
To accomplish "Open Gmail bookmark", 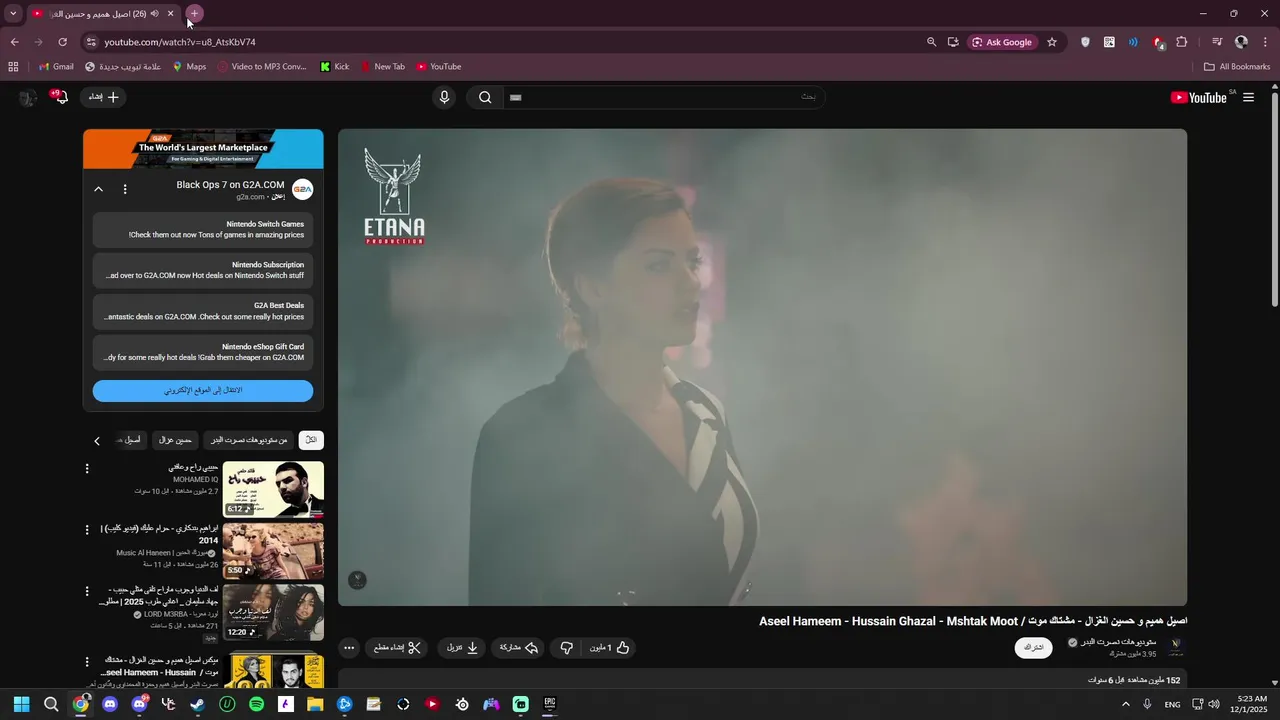I will (x=56, y=67).
